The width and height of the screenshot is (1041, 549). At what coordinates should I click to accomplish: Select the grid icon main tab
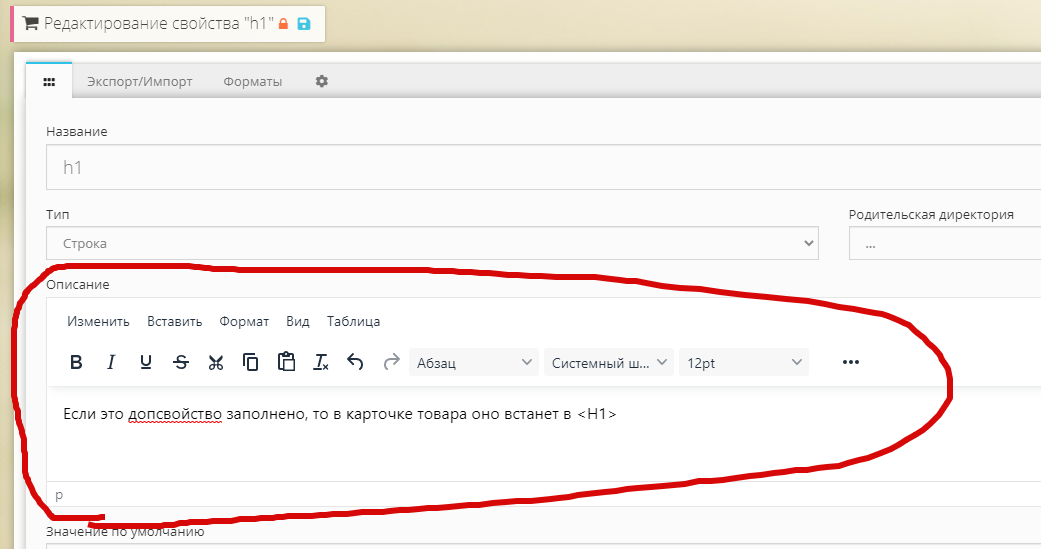click(x=49, y=82)
